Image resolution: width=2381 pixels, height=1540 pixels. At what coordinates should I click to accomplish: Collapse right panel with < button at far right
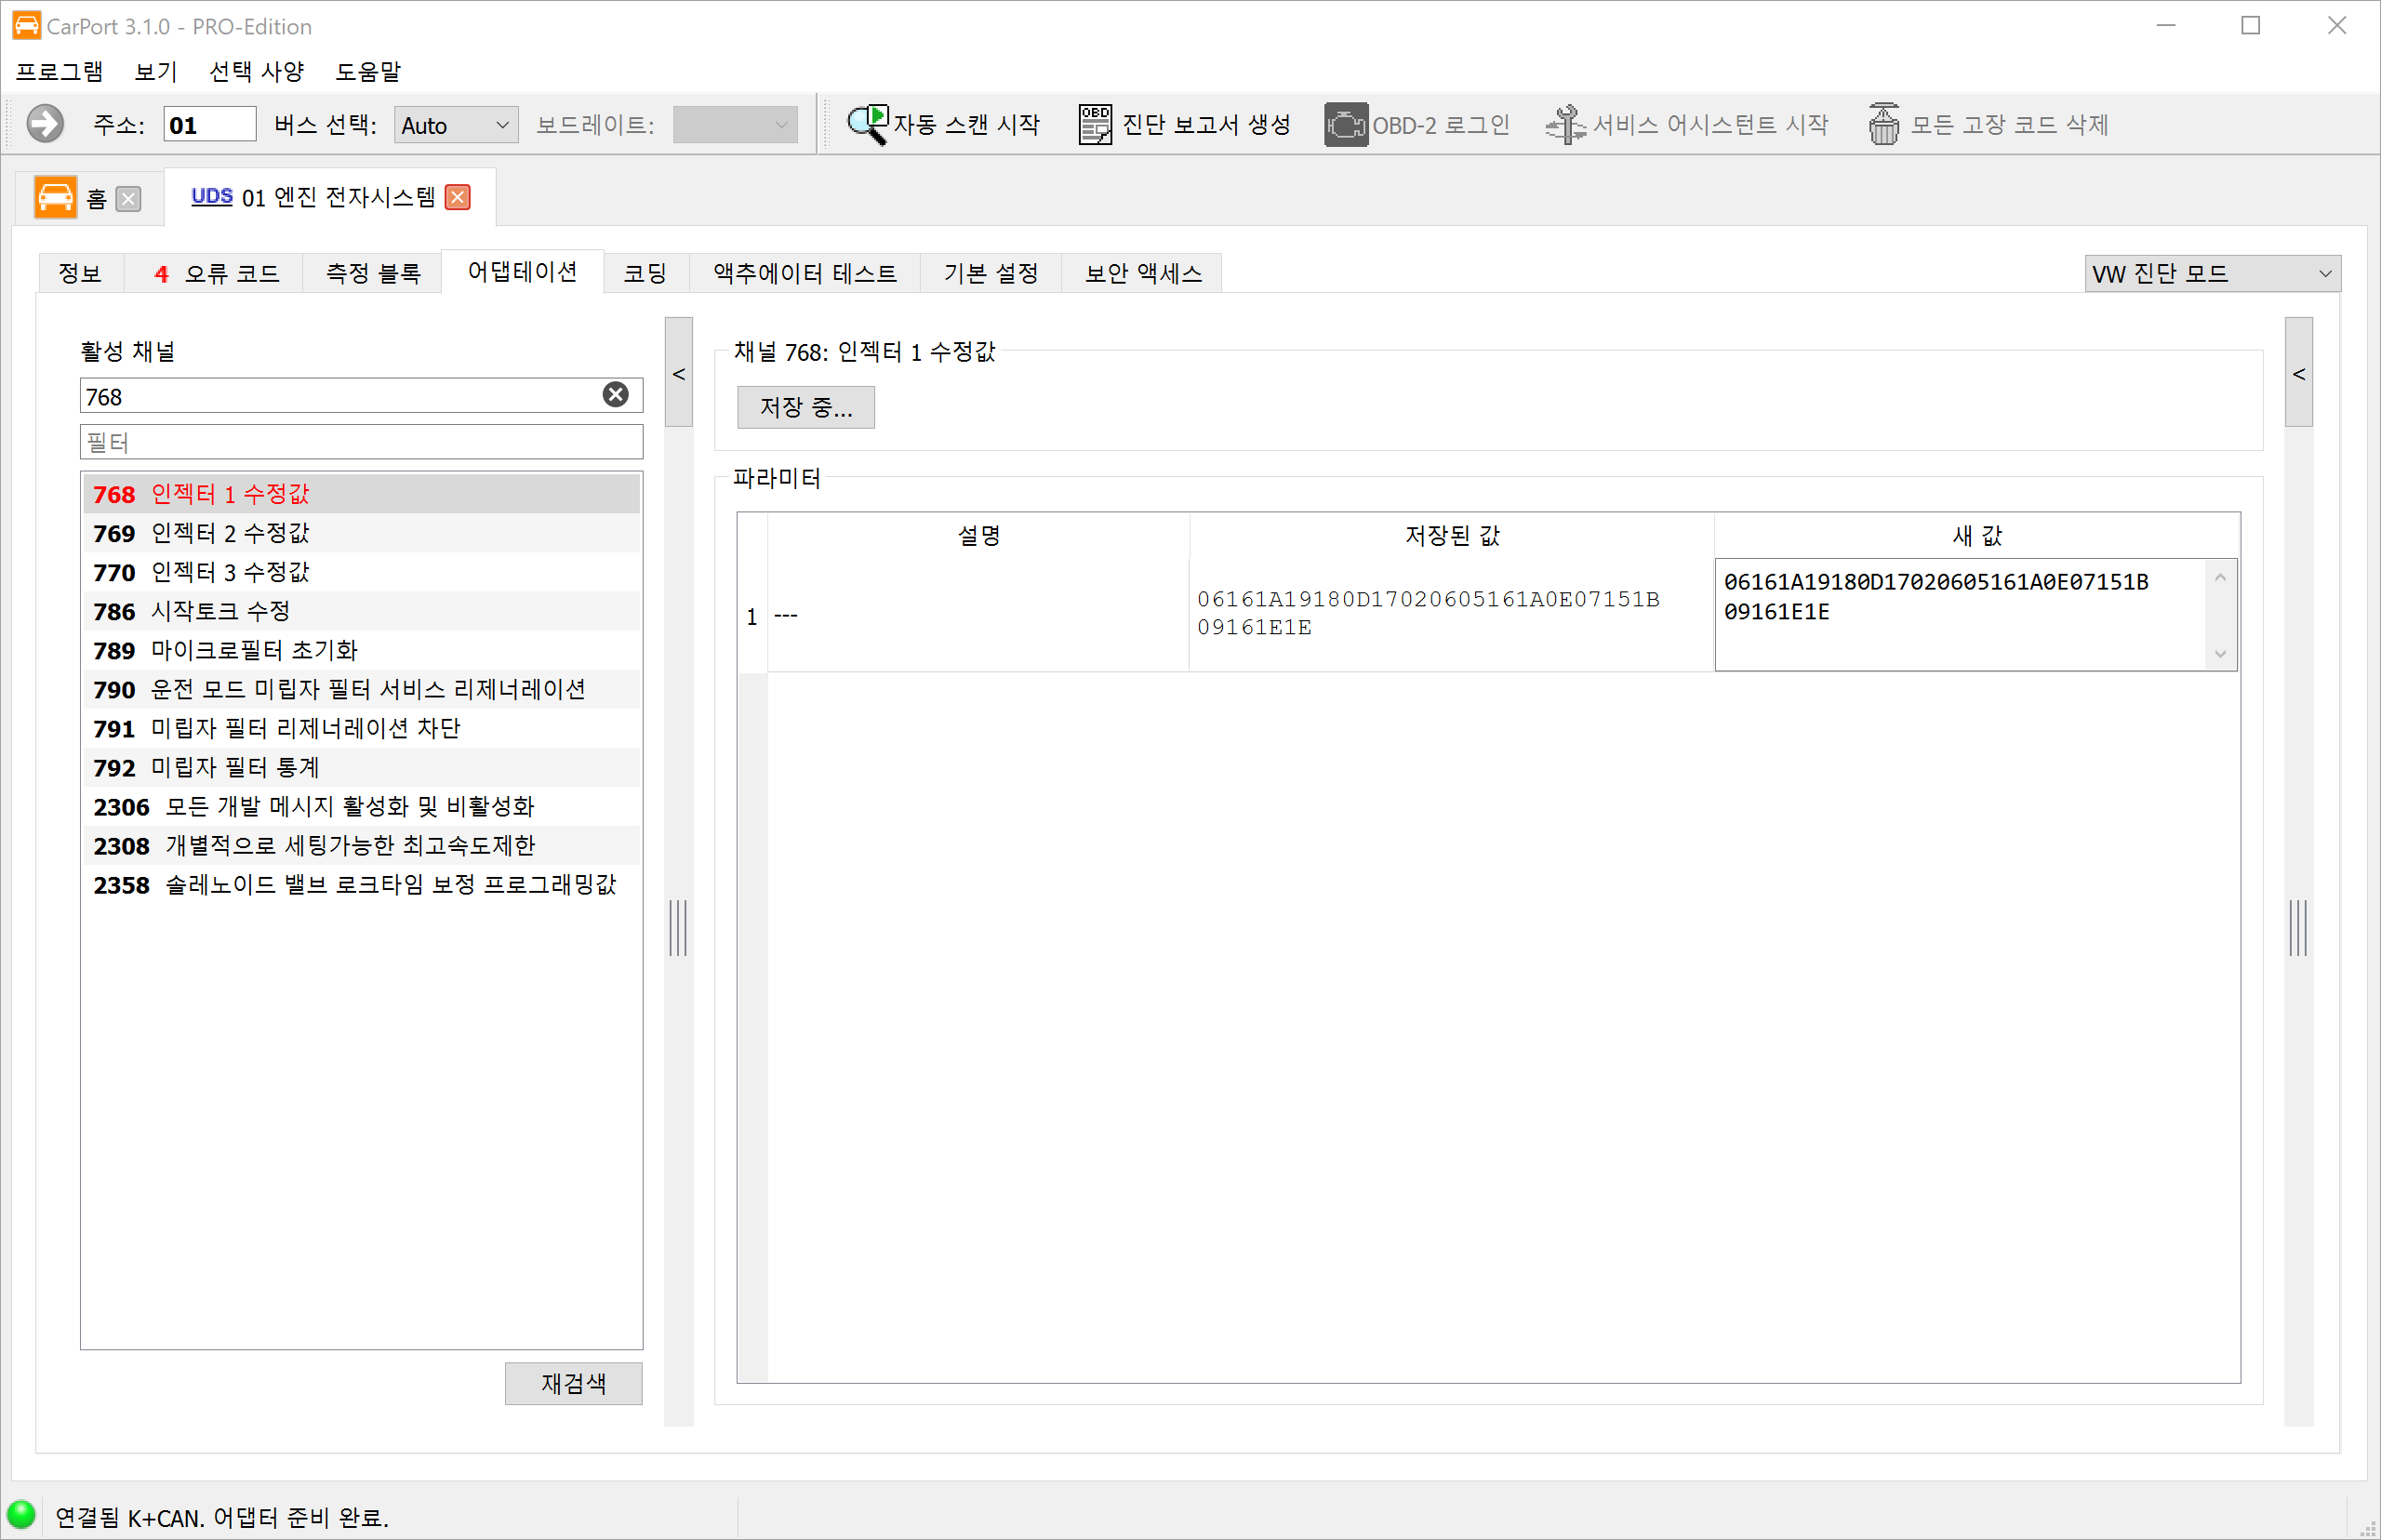2299,373
